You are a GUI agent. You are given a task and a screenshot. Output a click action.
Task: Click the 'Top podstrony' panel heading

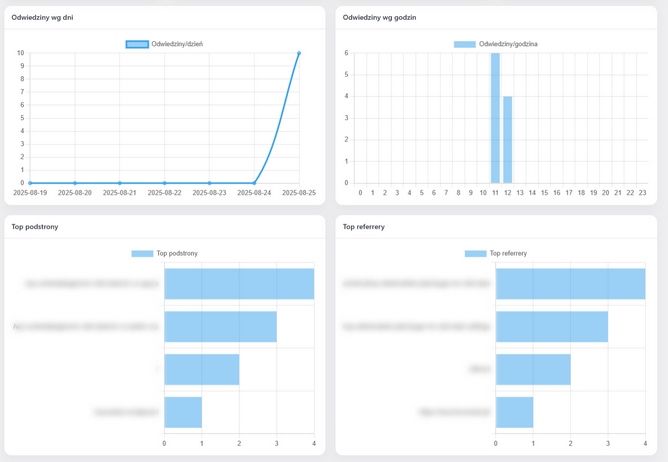pyautogui.click(x=35, y=227)
